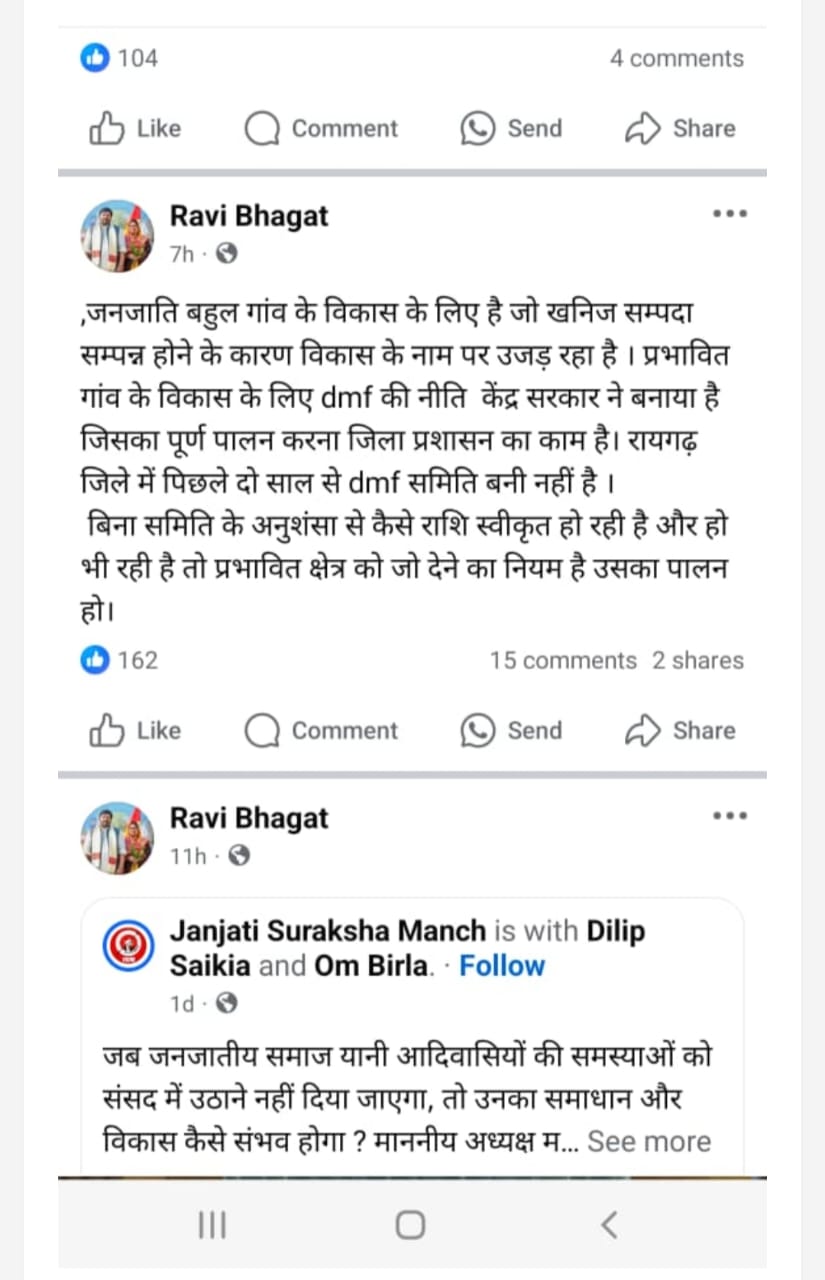Open Janjati Suraksha Manch page logo
This screenshot has width=825, height=1280.
tap(129, 946)
